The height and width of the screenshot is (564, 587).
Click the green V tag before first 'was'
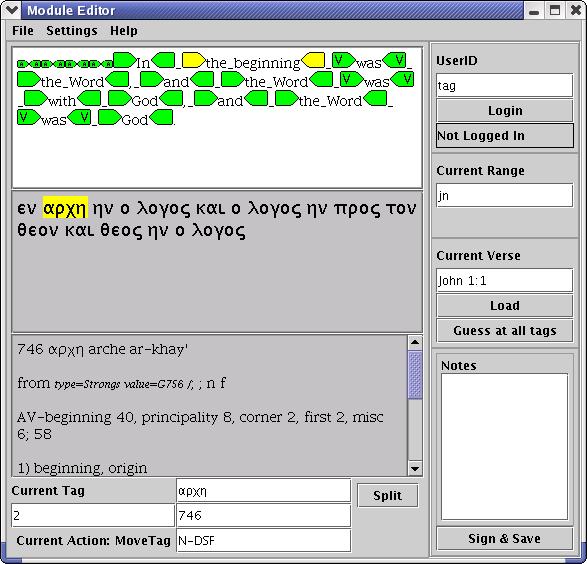(343, 60)
